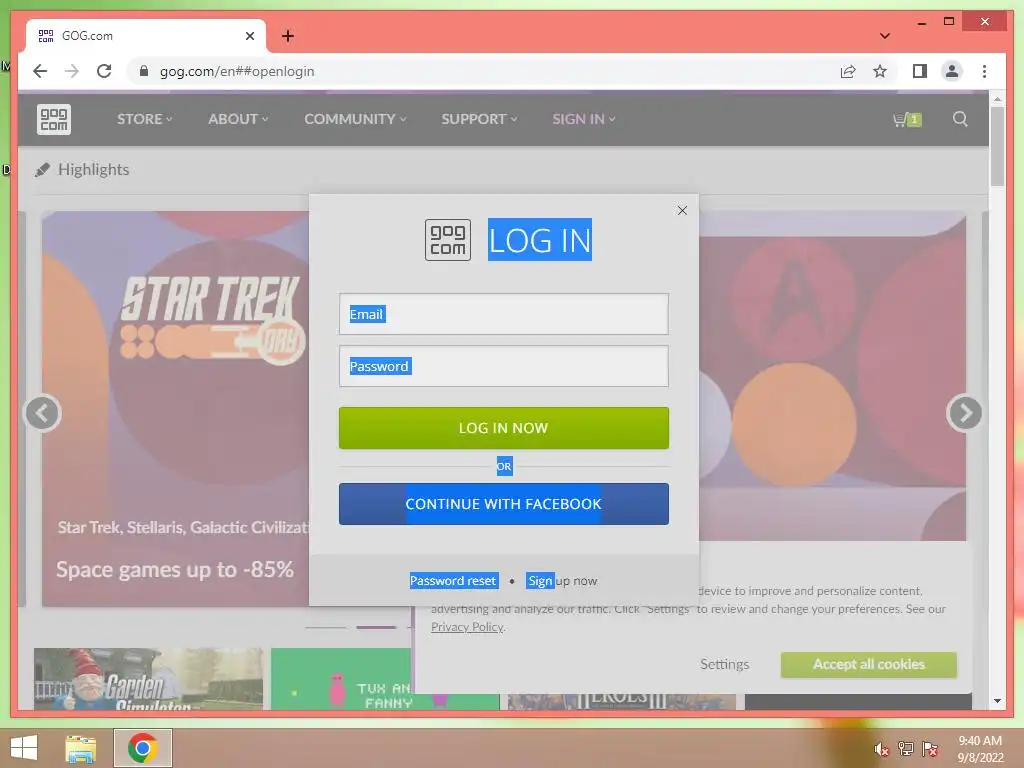Click the LOG IN NOW button

[x=504, y=428]
